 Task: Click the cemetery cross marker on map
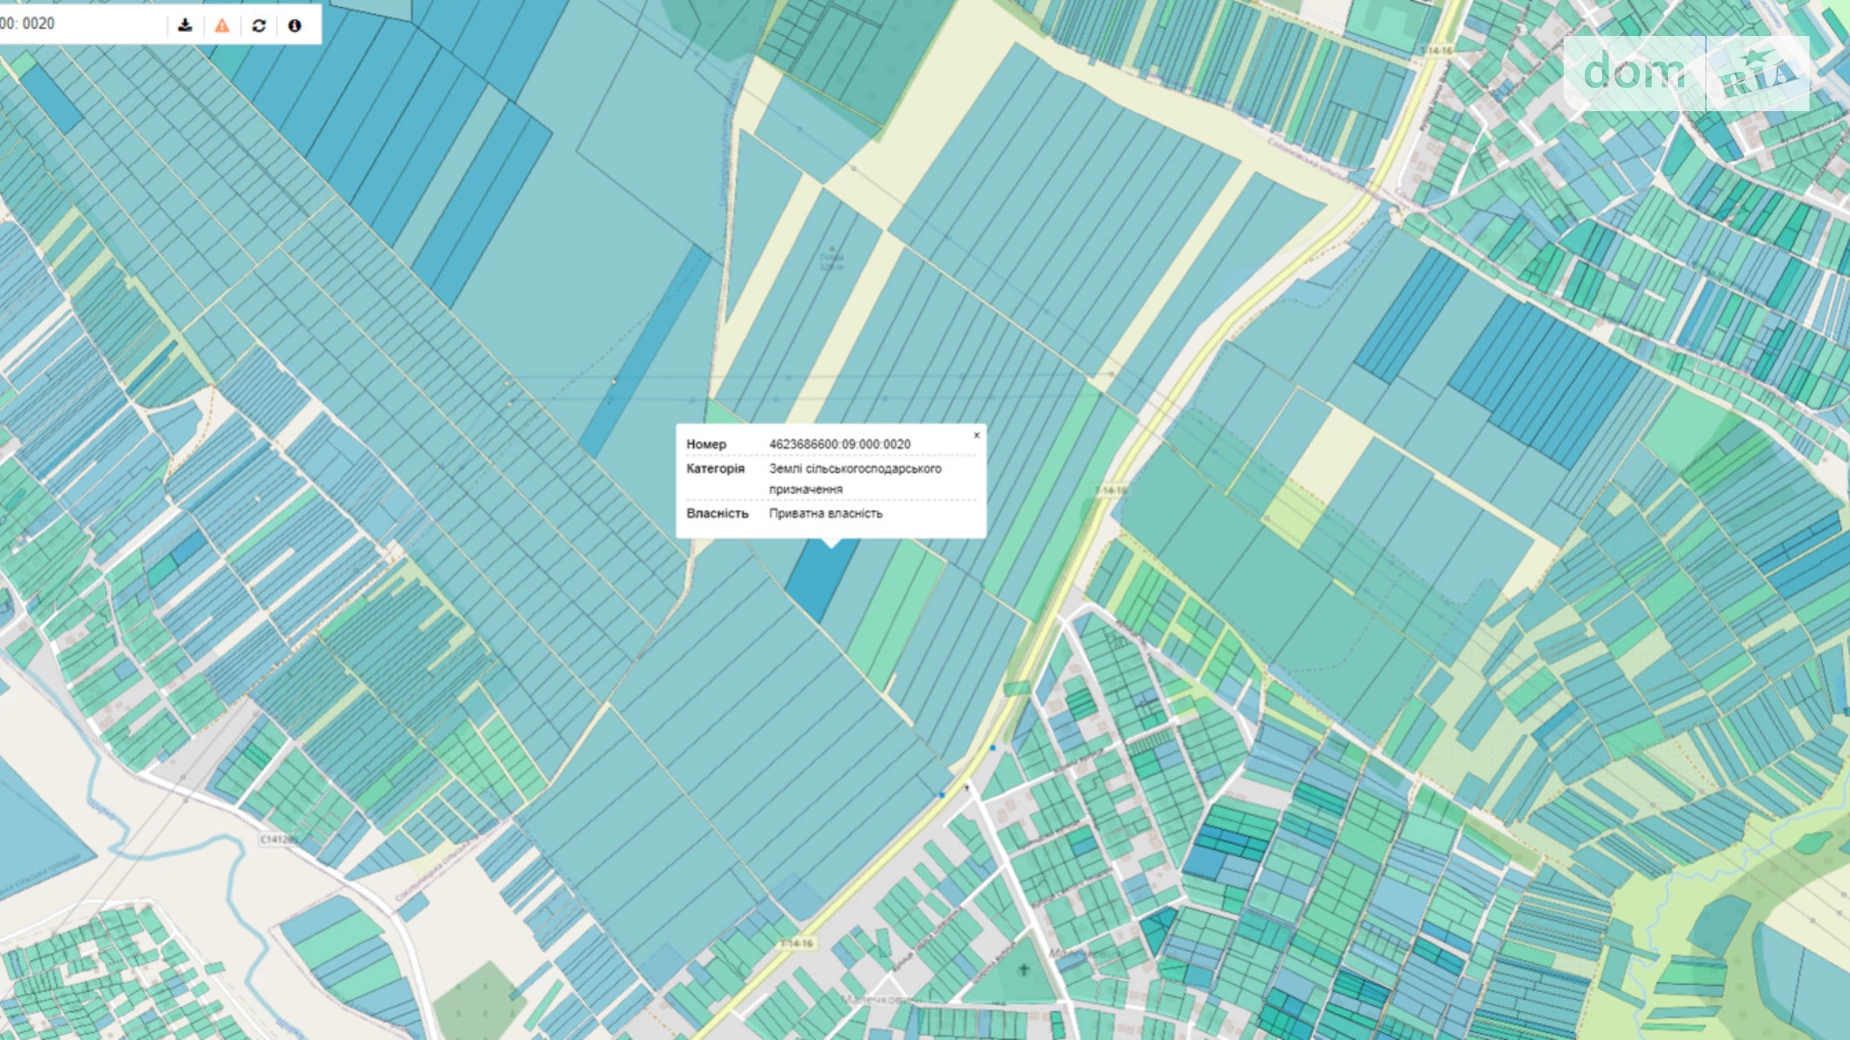click(1023, 969)
